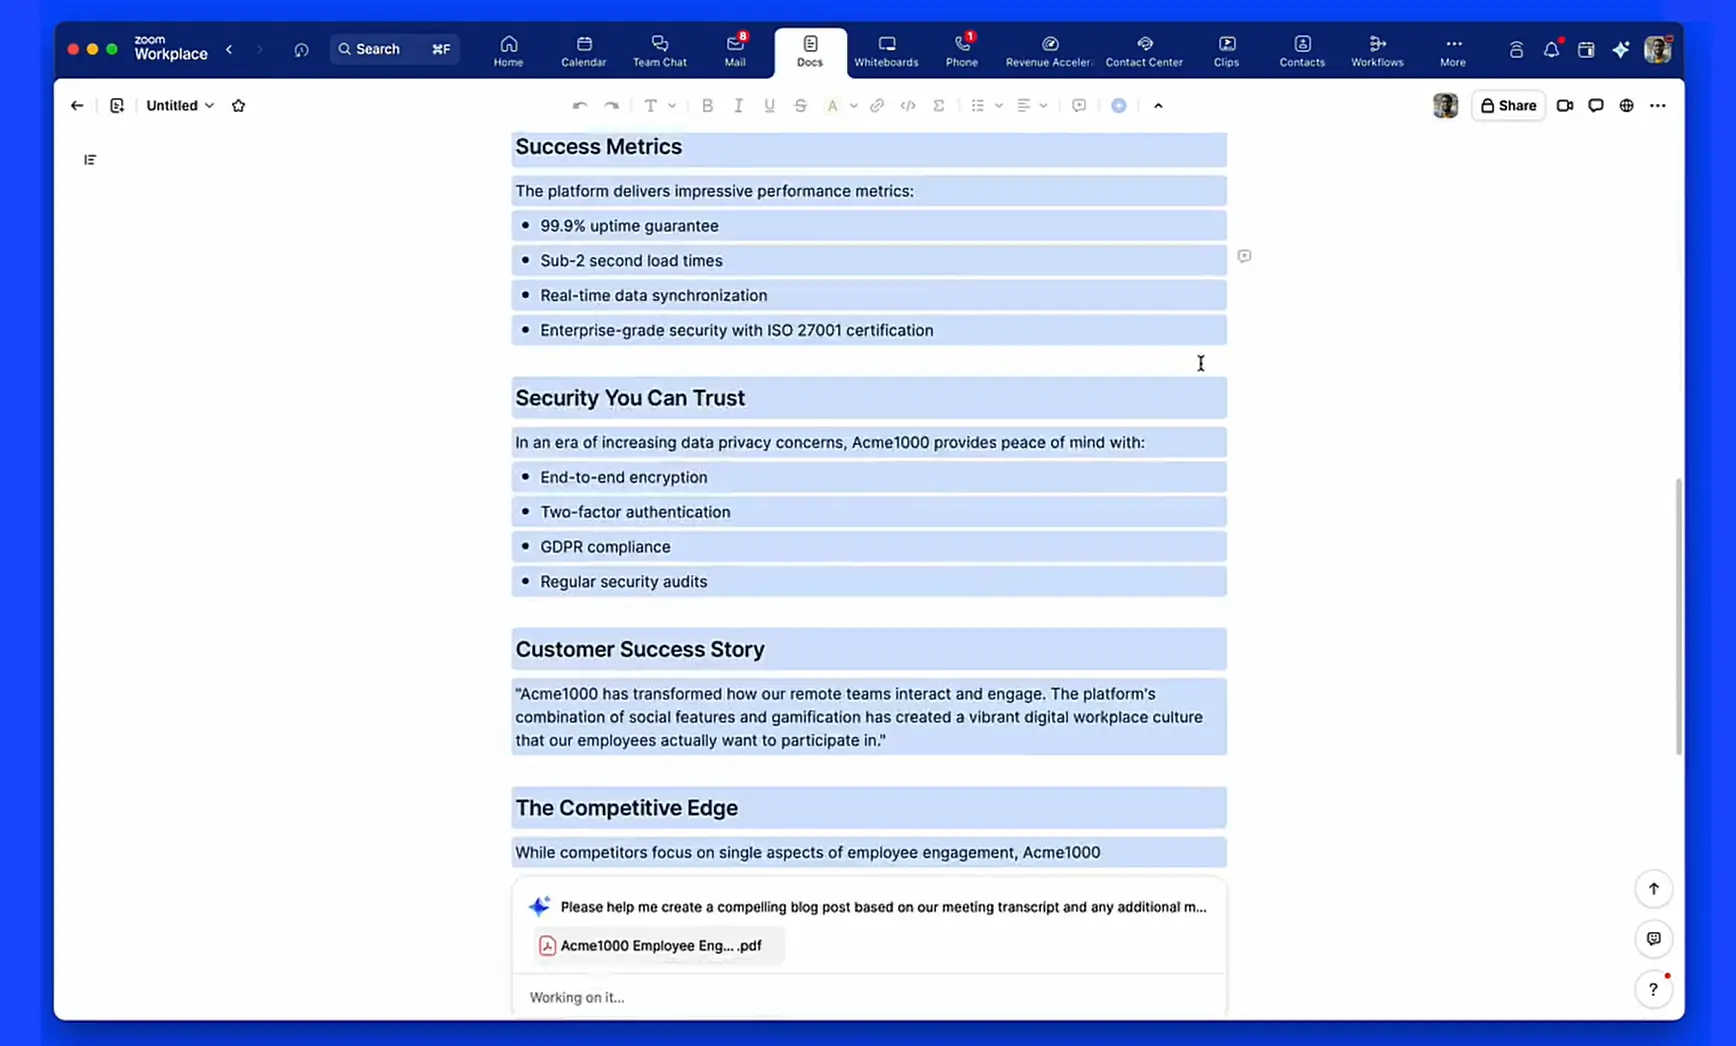
Task: Open the Share dialog
Action: [1508, 105]
